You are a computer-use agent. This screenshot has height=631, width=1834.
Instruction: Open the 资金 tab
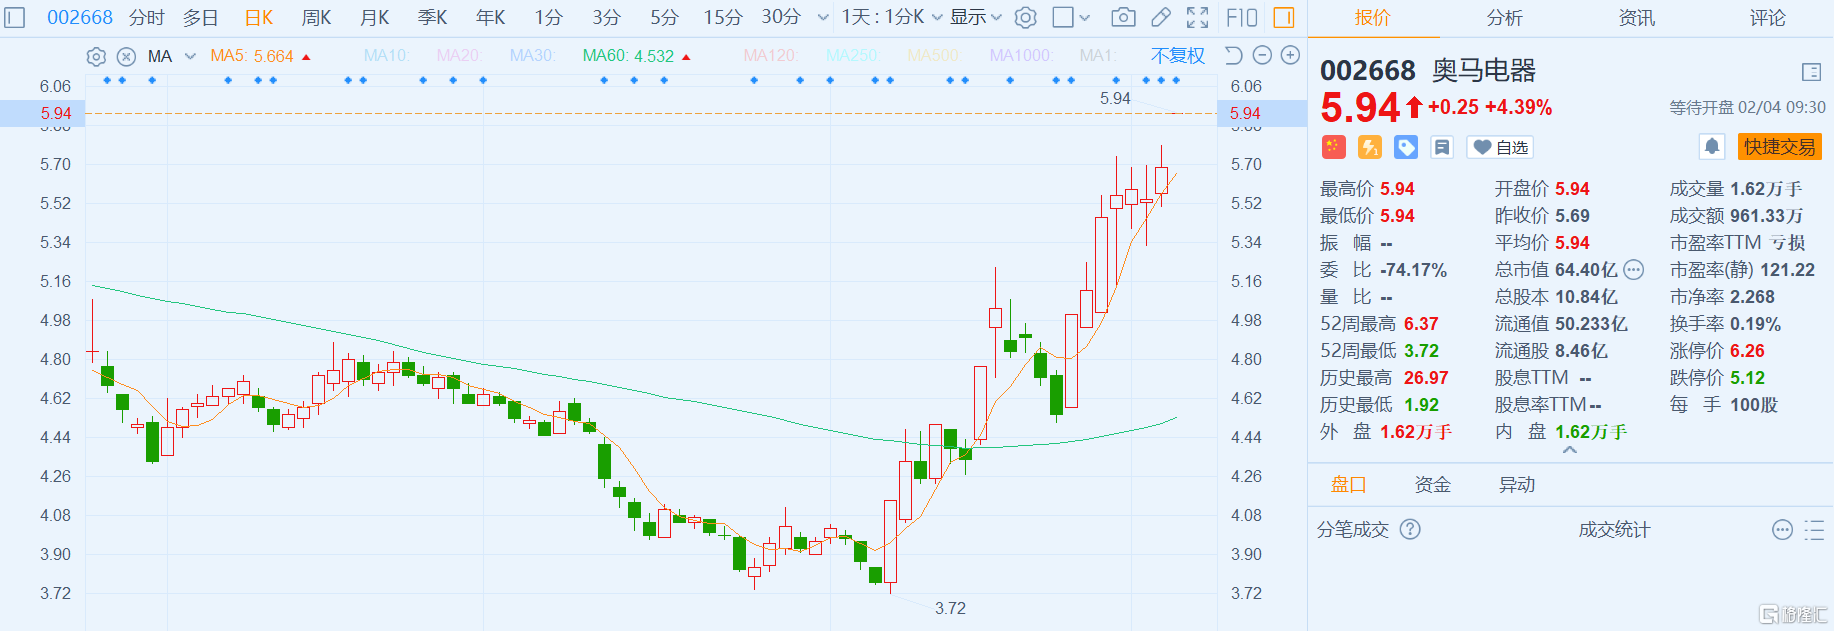coord(1432,485)
